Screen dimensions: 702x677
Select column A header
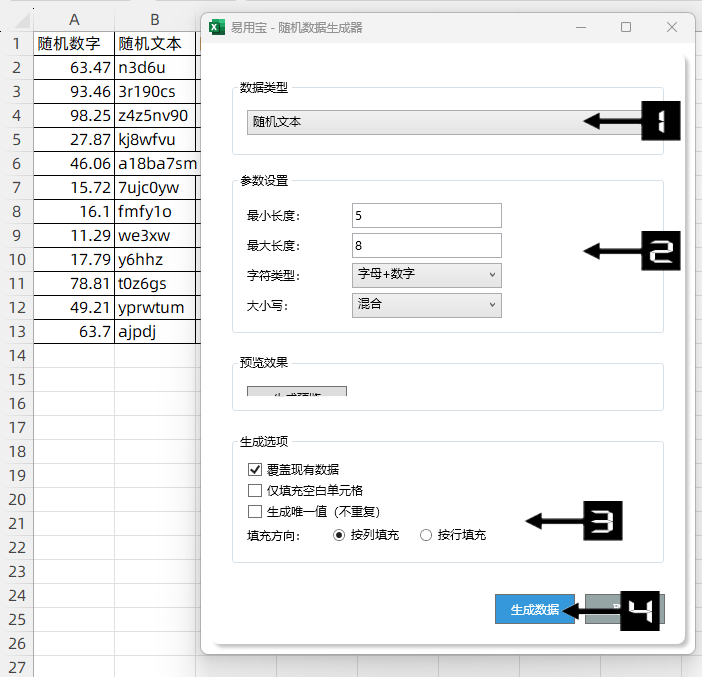[74, 20]
